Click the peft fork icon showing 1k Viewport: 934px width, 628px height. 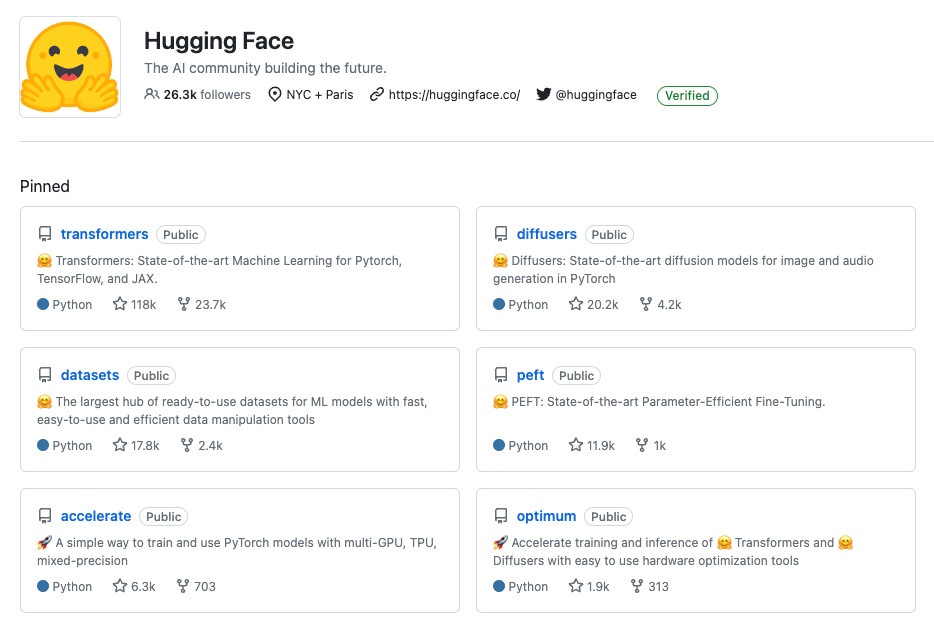tap(640, 445)
